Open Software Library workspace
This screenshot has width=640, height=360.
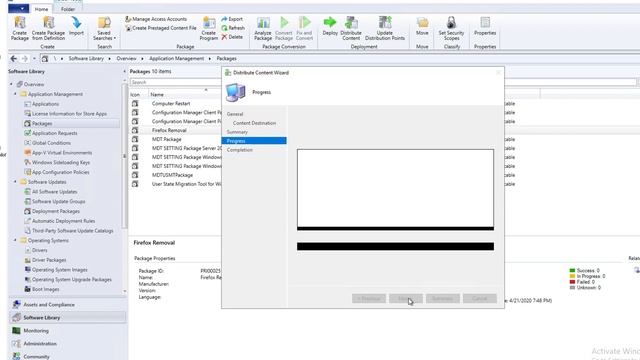click(67, 318)
